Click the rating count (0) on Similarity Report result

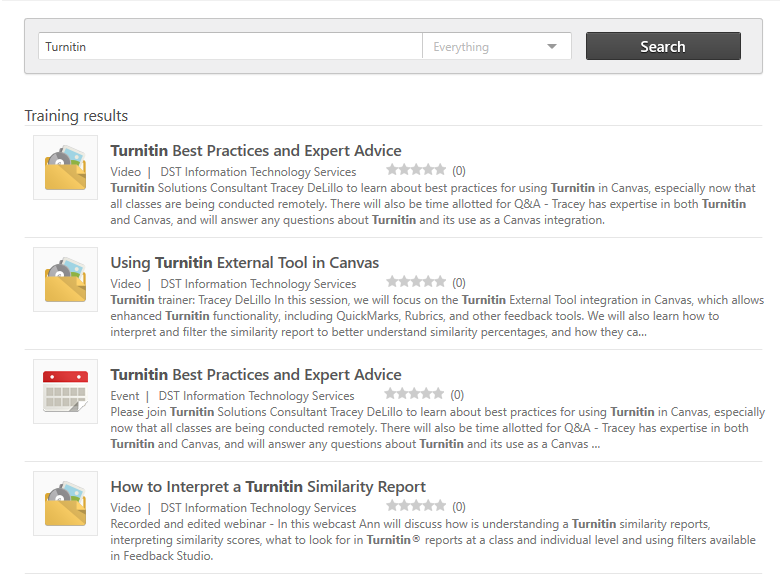[458, 507]
